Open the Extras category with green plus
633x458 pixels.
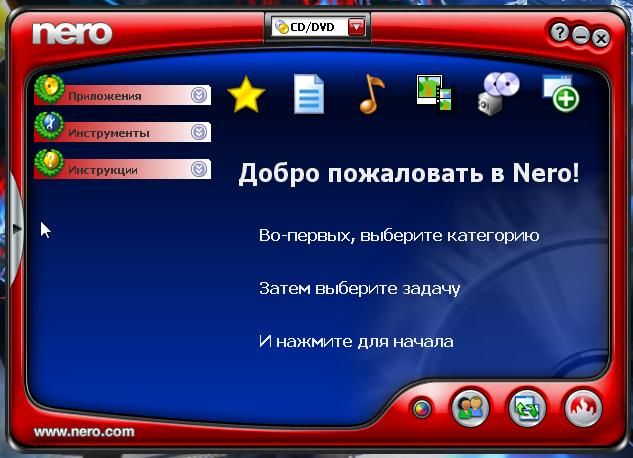pyautogui.click(x=560, y=93)
